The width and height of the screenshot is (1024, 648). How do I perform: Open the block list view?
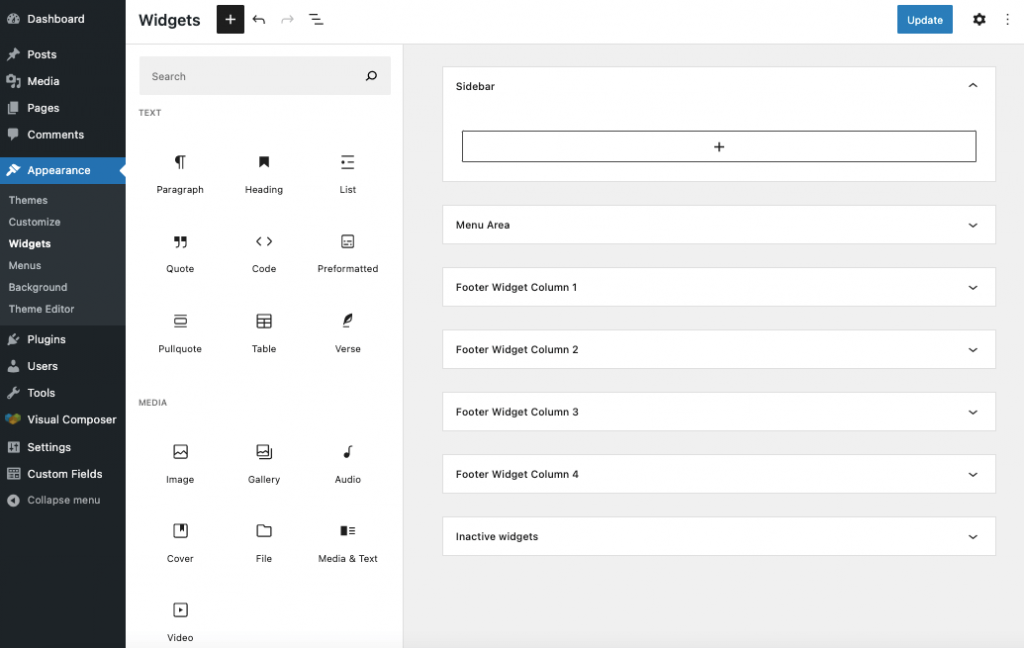click(x=316, y=19)
